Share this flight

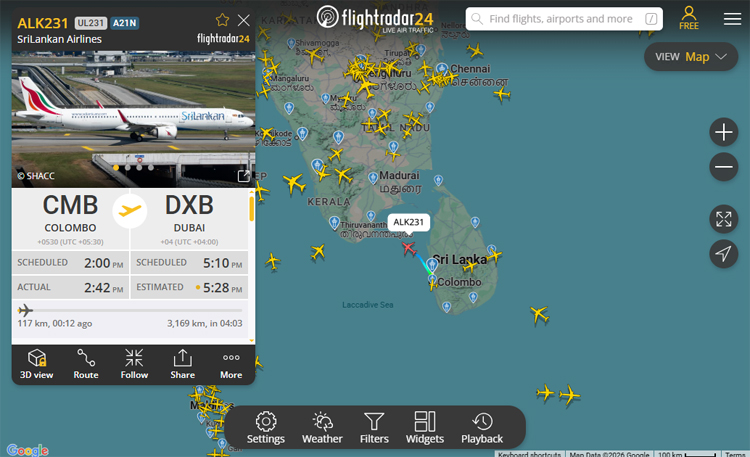(183, 364)
